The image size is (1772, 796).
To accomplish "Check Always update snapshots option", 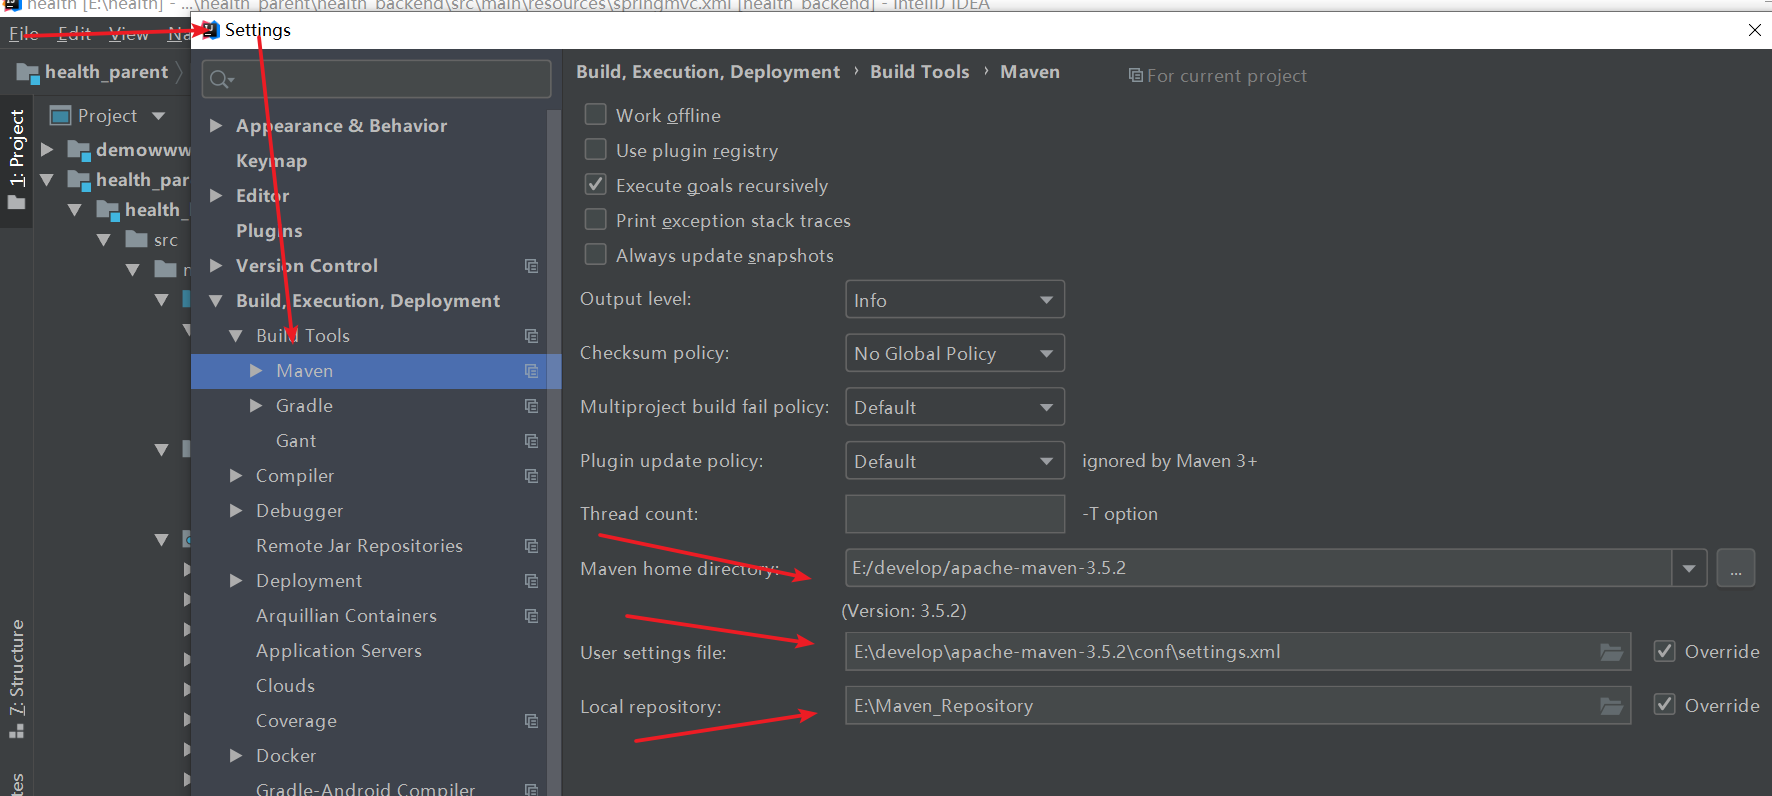I will tap(595, 255).
